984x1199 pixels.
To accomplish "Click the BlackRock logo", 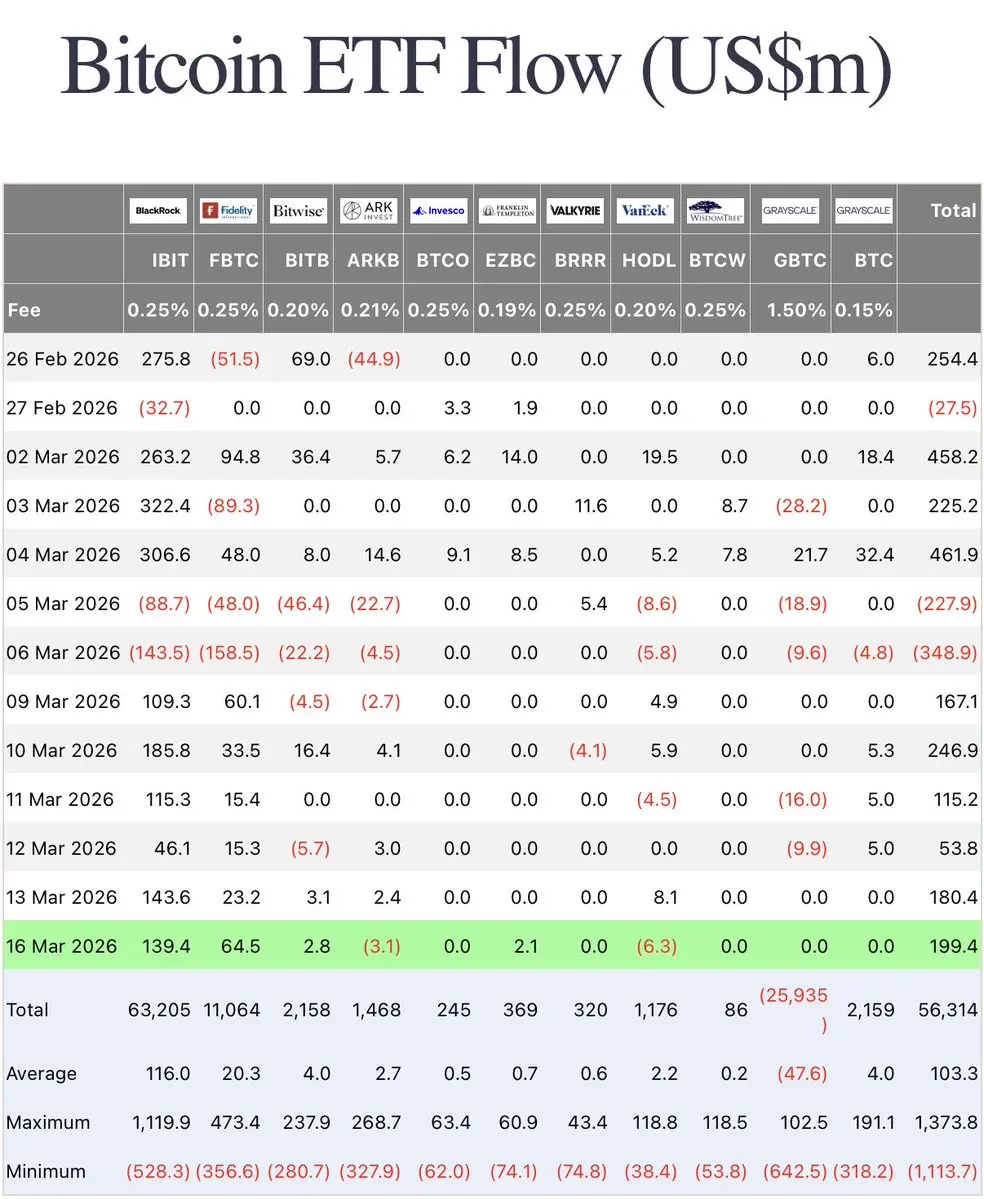I will click(x=158, y=210).
